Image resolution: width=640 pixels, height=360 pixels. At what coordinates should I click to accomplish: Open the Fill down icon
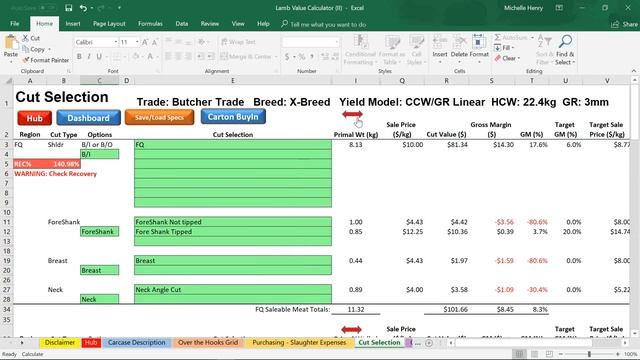498,48
